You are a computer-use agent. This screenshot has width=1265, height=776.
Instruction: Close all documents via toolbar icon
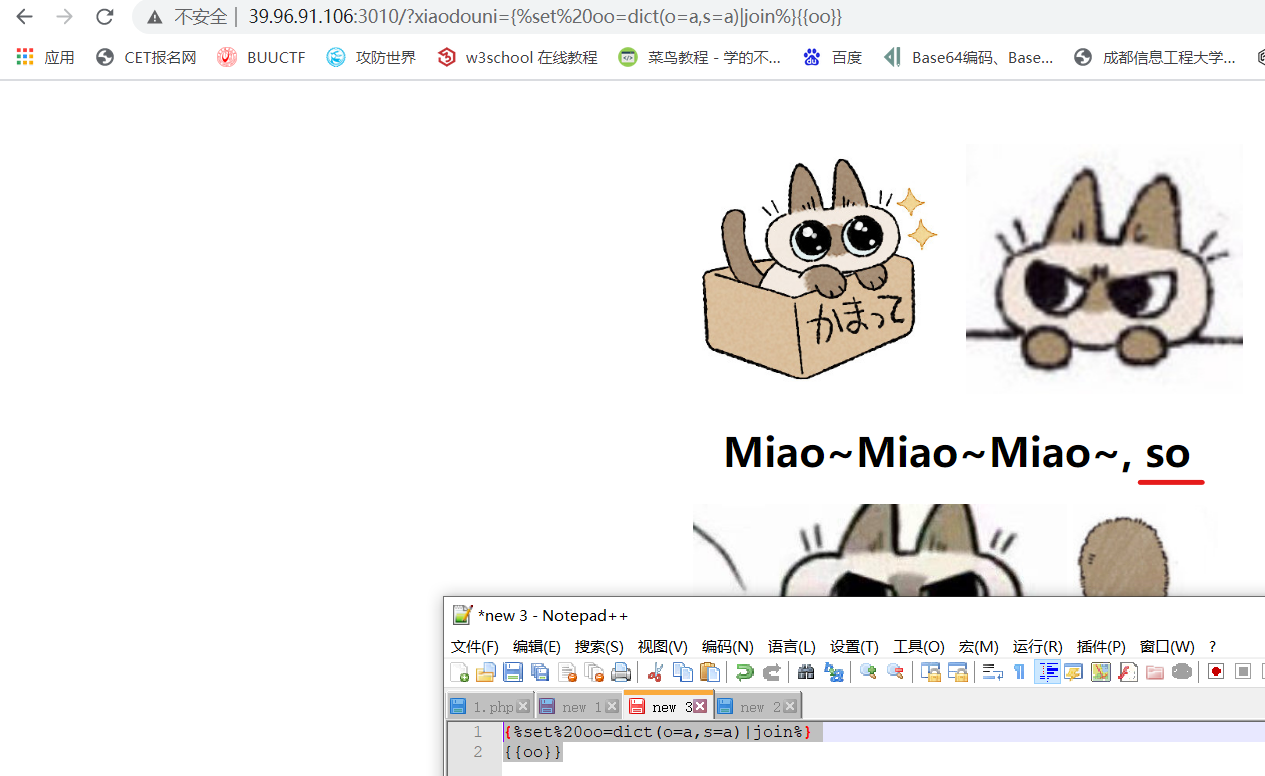pyautogui.click(x=594, y=672)
